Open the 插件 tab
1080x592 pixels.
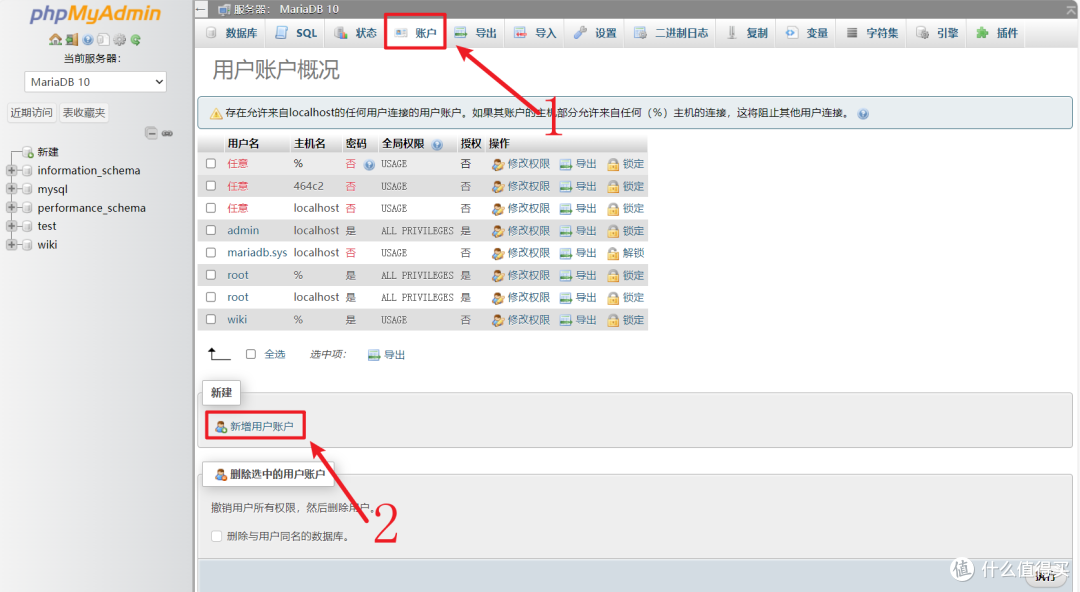point(997,33)
